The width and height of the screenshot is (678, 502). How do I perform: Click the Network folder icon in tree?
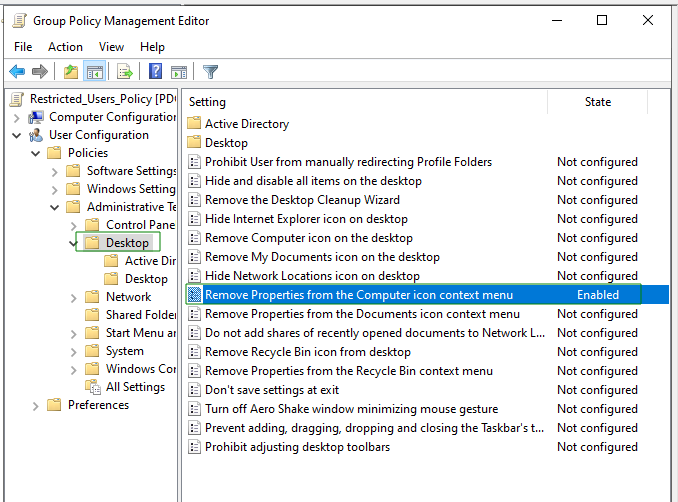[x=92, y=297]
